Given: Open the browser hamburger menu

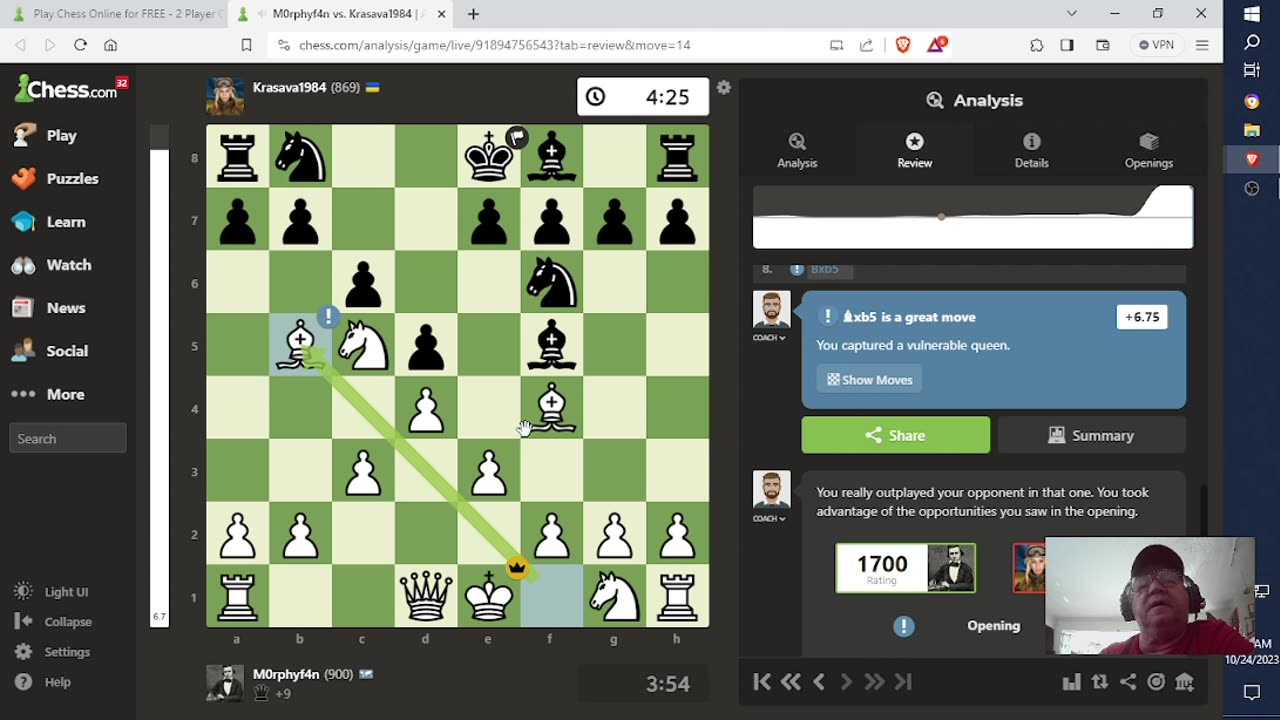Looking at the screenshot, I should pyautogui.click(x=1202, y=45).
